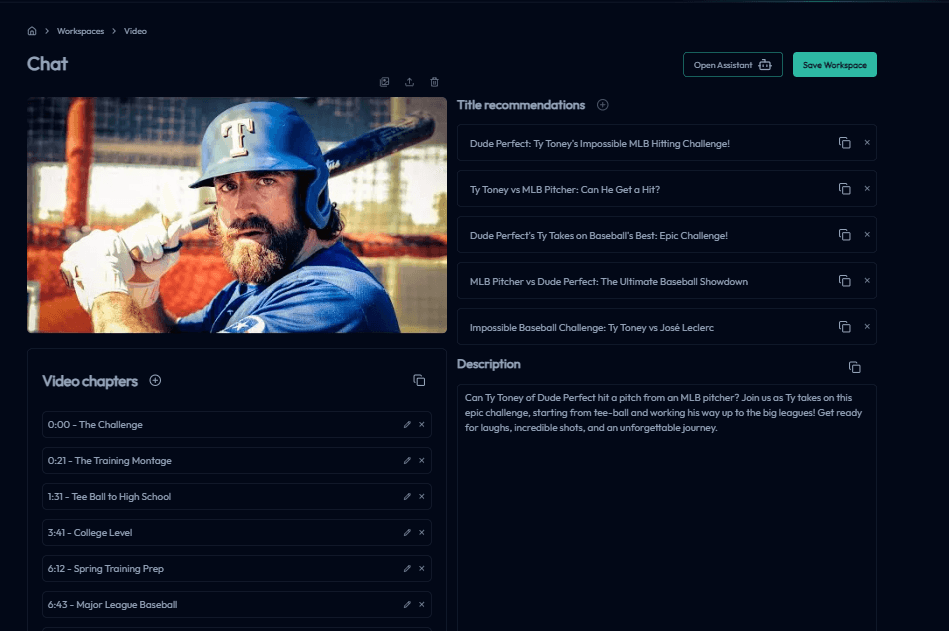
Task: Edit chapter '6:43 - Major League Baseball'
Action: tap(407, 604)
